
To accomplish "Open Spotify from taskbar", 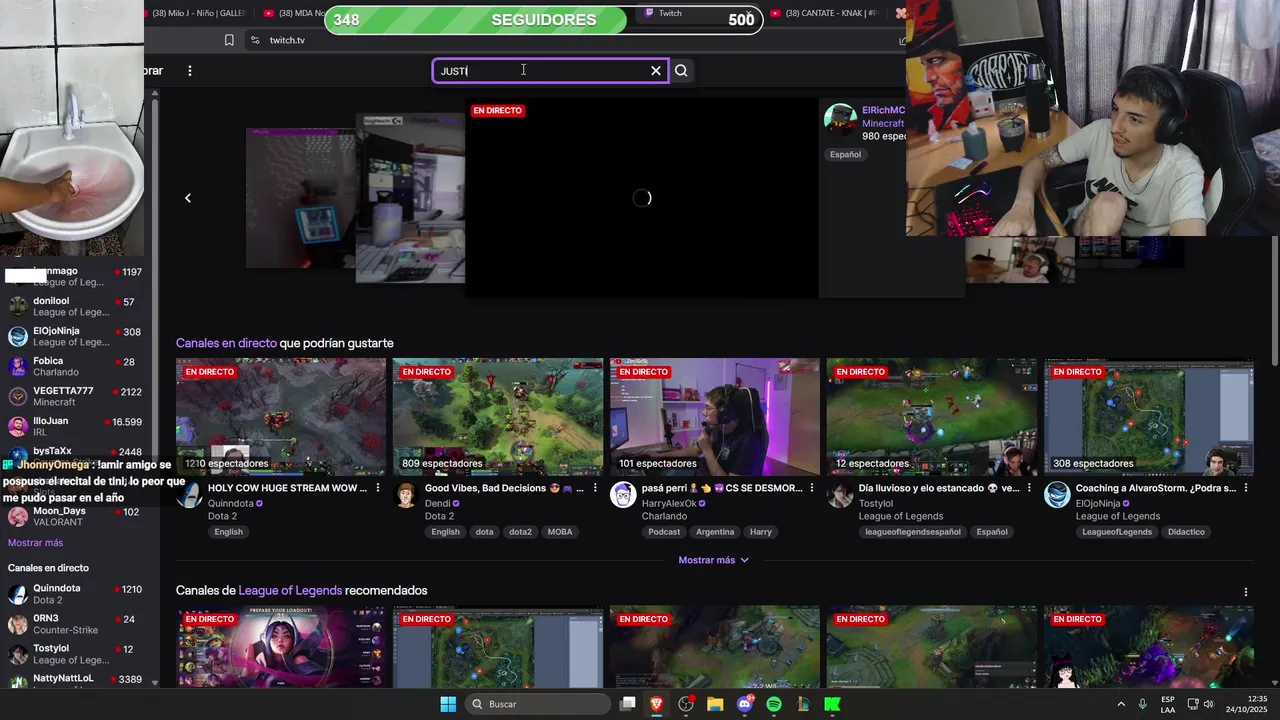I will (774, 704).
